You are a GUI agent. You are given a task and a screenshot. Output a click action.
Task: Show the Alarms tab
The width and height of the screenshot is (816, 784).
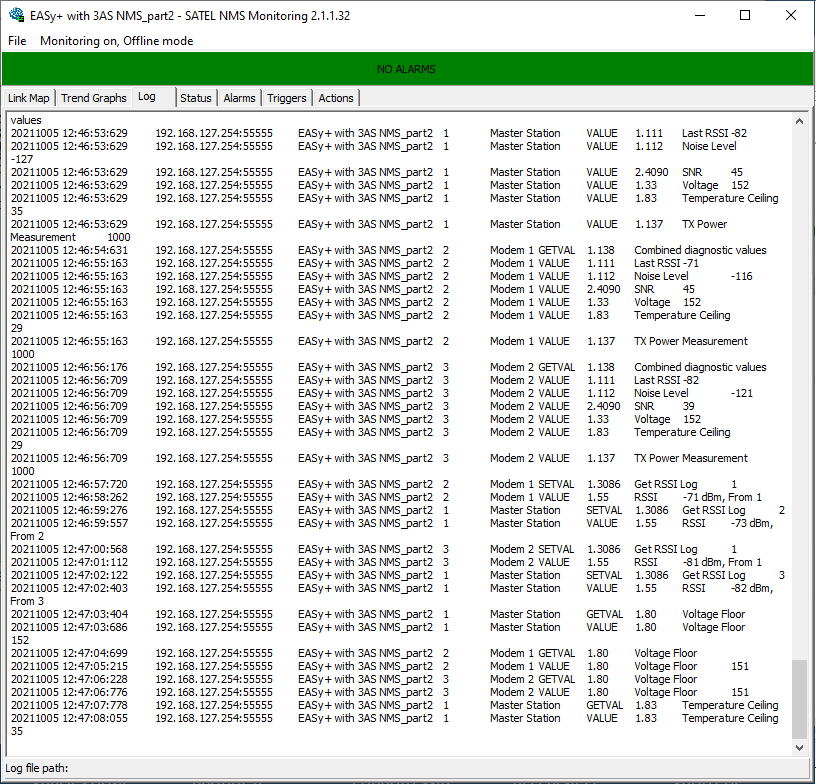[239, 98]
